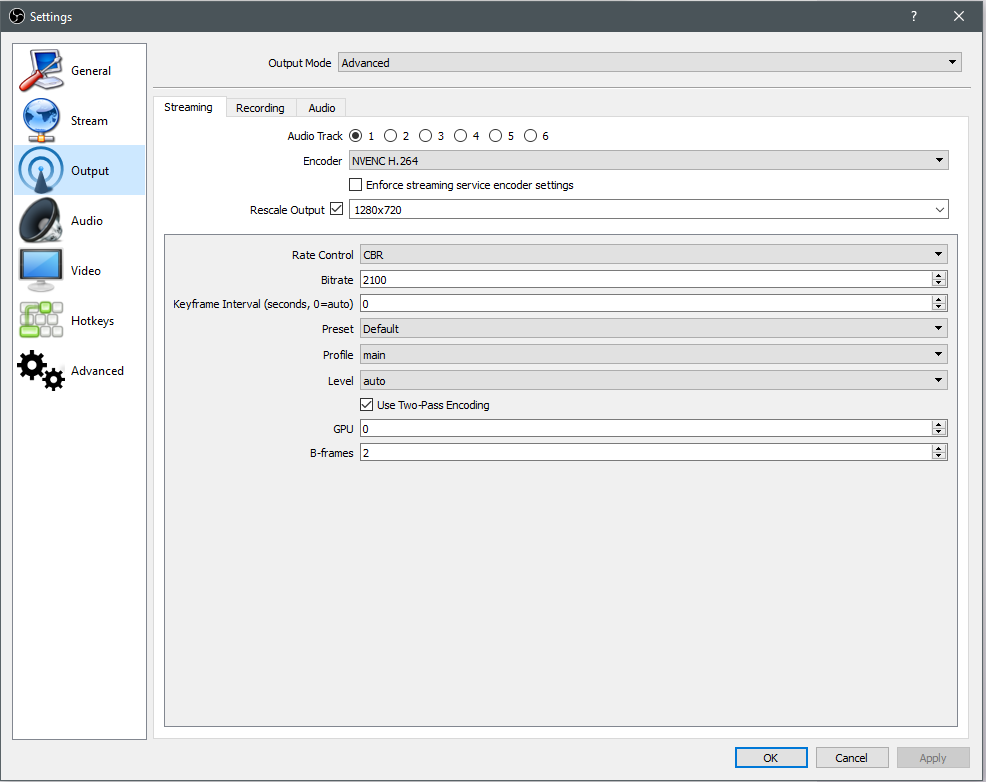Open the Video monitor icon
Image resolution: width=986 pixels, height=782 pixels.
click(x=41, y=270)
